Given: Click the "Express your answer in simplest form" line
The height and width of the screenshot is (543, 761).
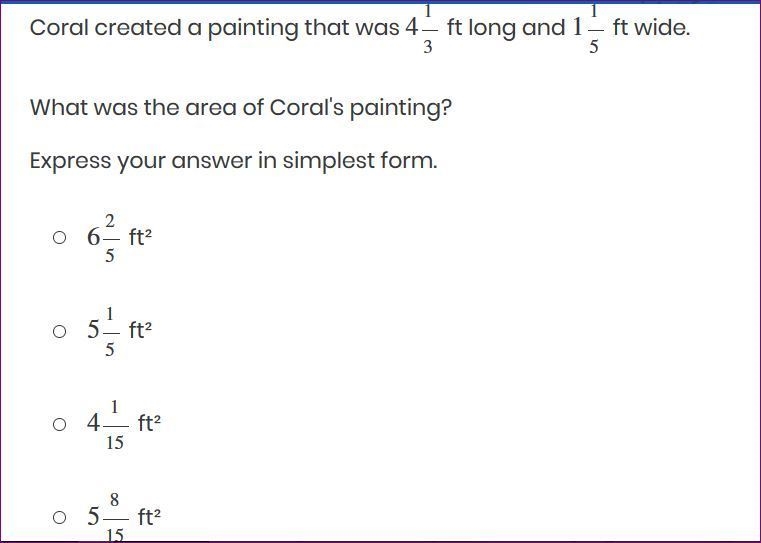Looking at the screenshot, I should [233, 161].
